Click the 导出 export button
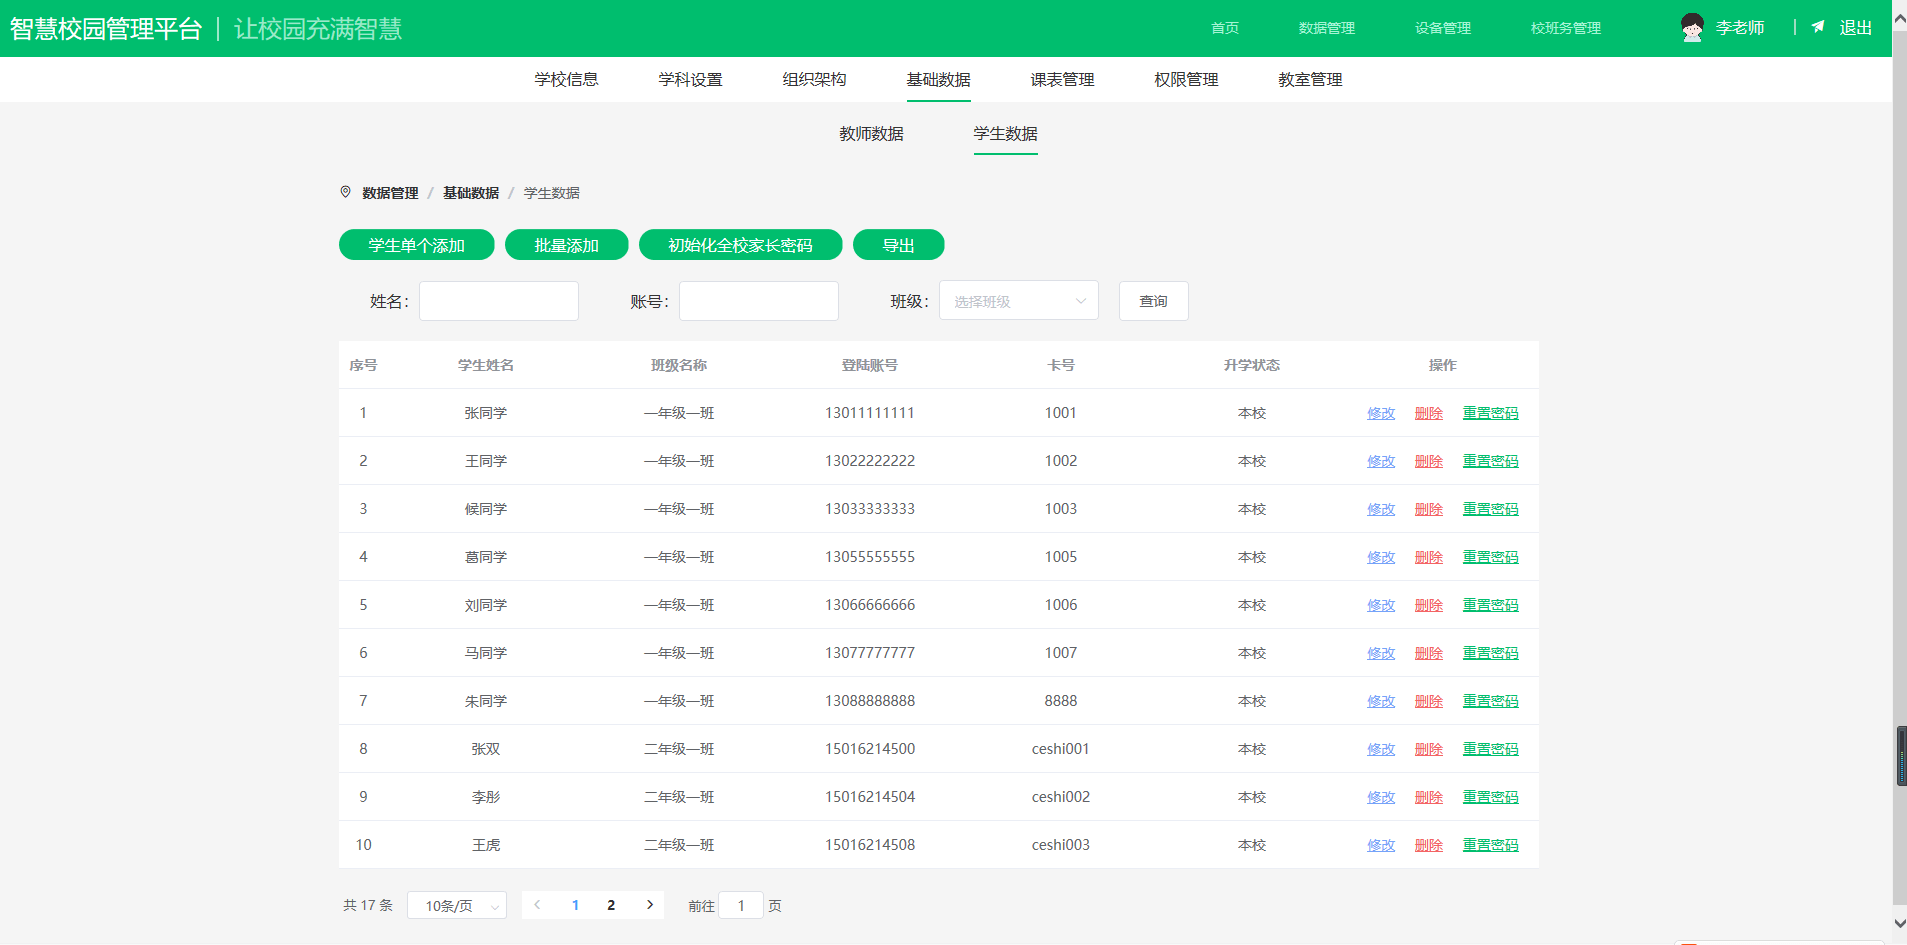Image resolution: width=1907 pixels, height=945 pixels. 898,245
